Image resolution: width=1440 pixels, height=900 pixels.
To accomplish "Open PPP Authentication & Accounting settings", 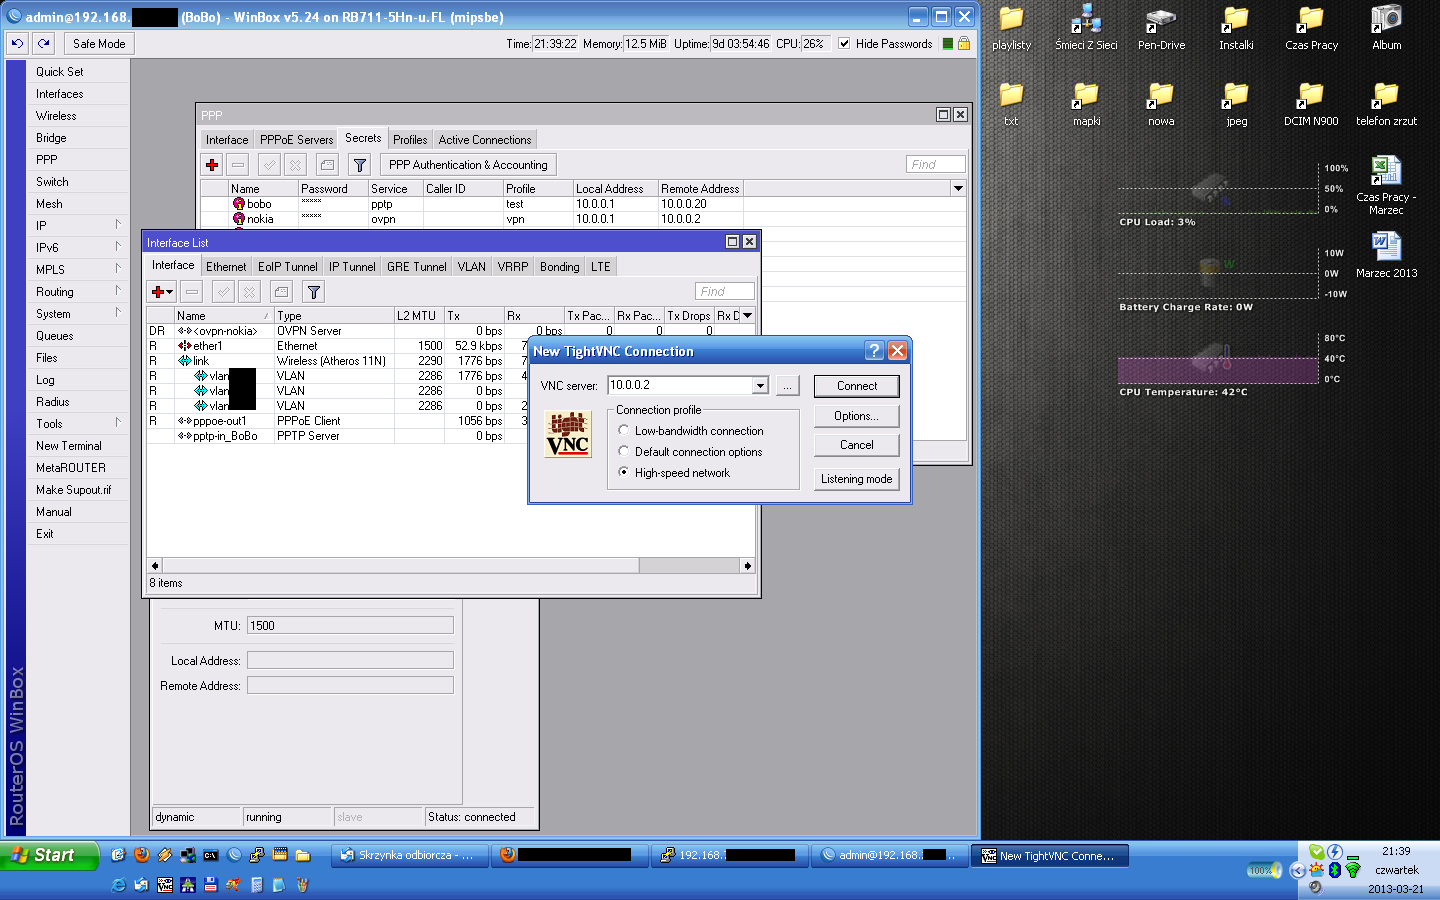I will click(x=468, y=165).
